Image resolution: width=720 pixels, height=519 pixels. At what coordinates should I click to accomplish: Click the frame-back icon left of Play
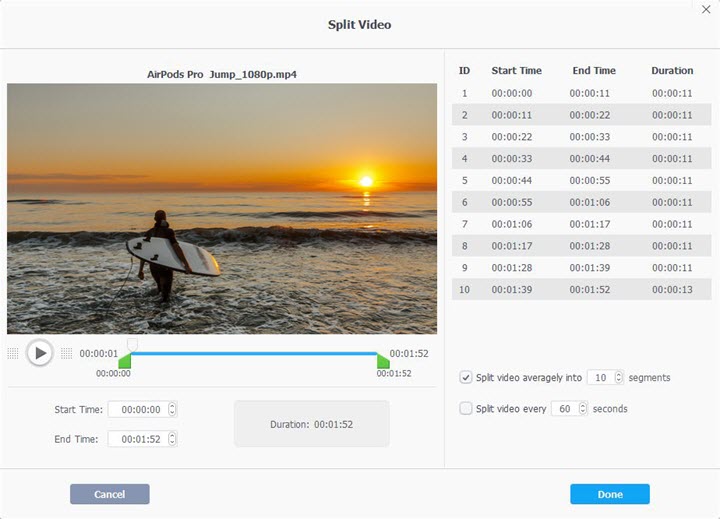tap(13, 353)
